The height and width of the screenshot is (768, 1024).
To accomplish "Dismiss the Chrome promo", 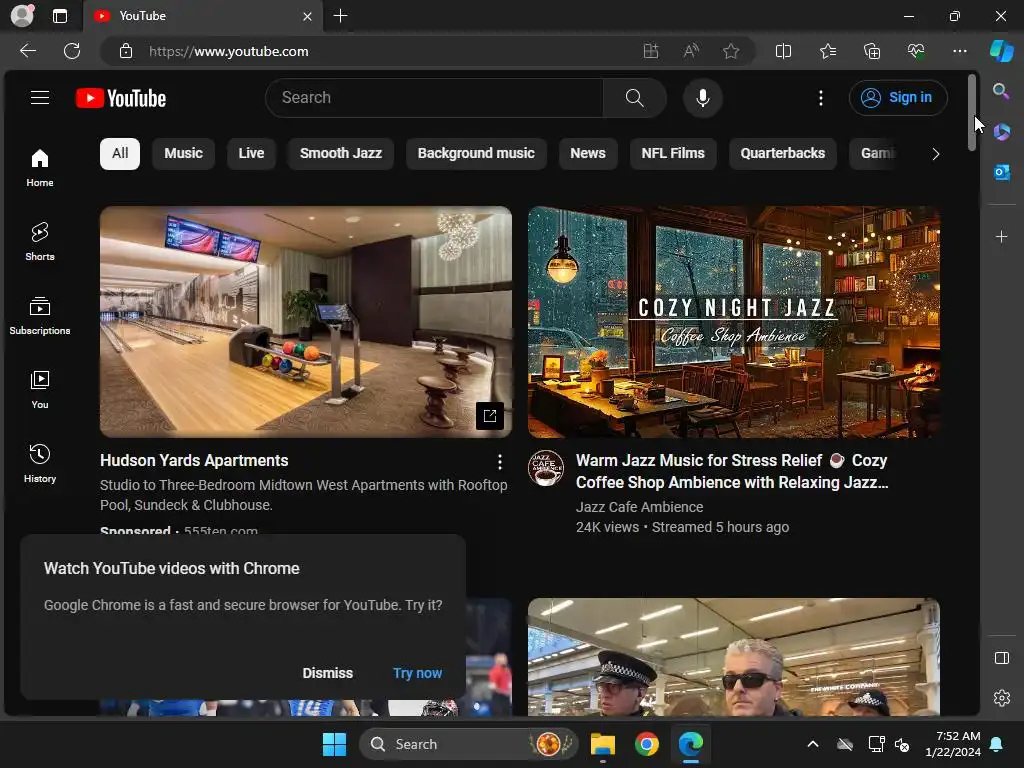I will coord(327,673).
